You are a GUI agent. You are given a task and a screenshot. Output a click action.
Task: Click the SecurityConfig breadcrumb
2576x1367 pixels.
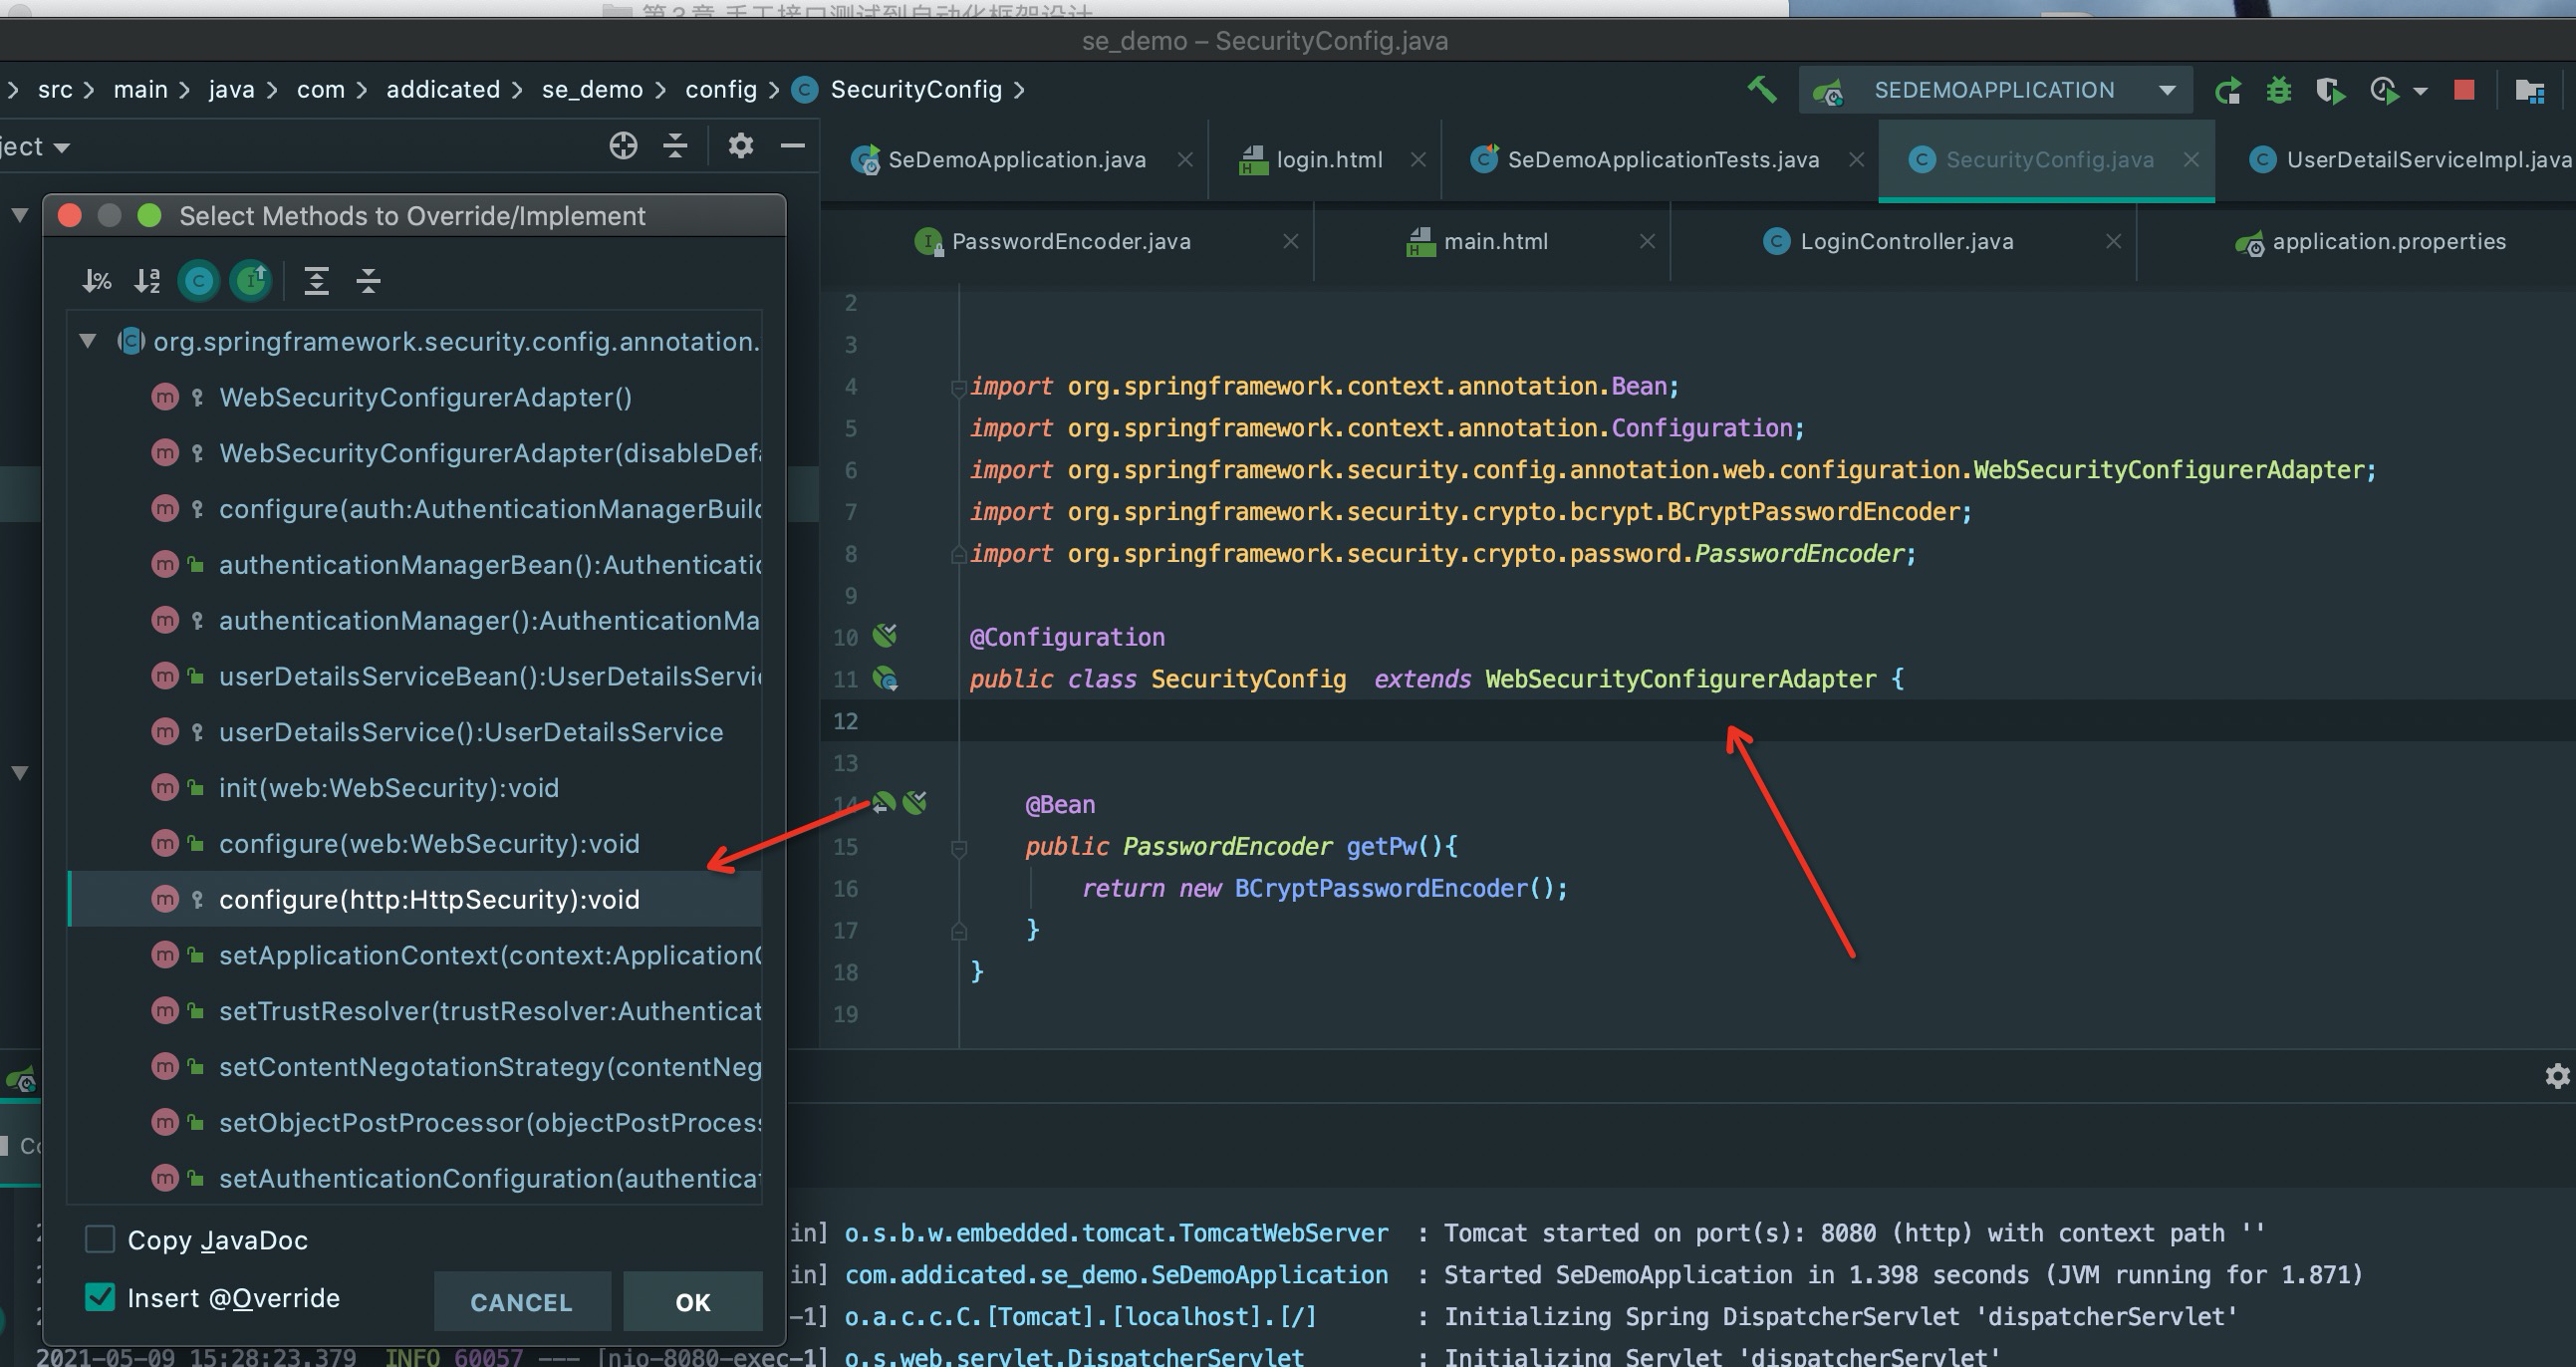tap(916, 90)
